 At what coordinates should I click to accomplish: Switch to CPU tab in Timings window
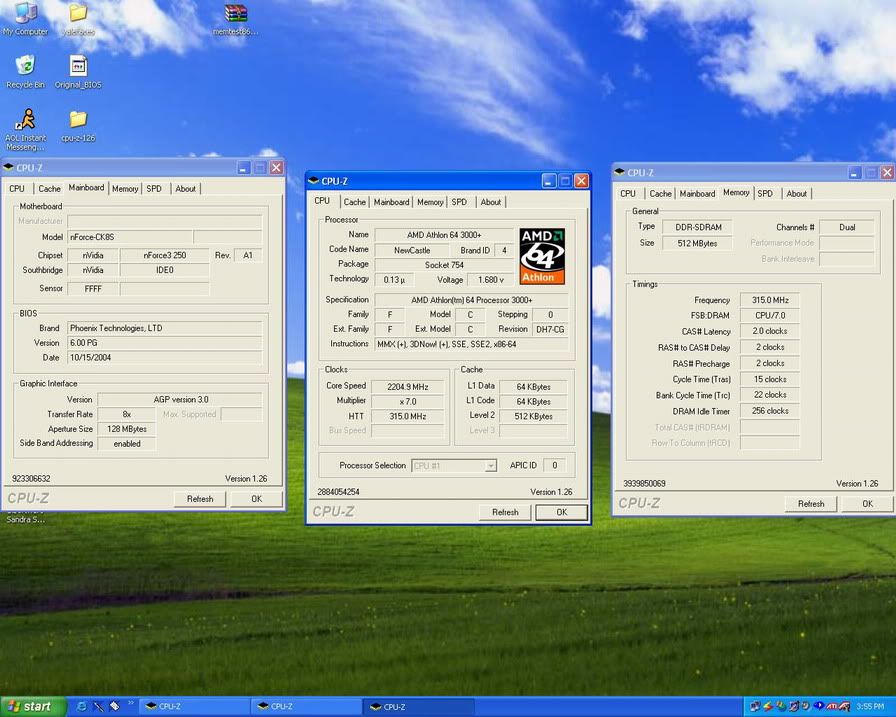point(628,194)
